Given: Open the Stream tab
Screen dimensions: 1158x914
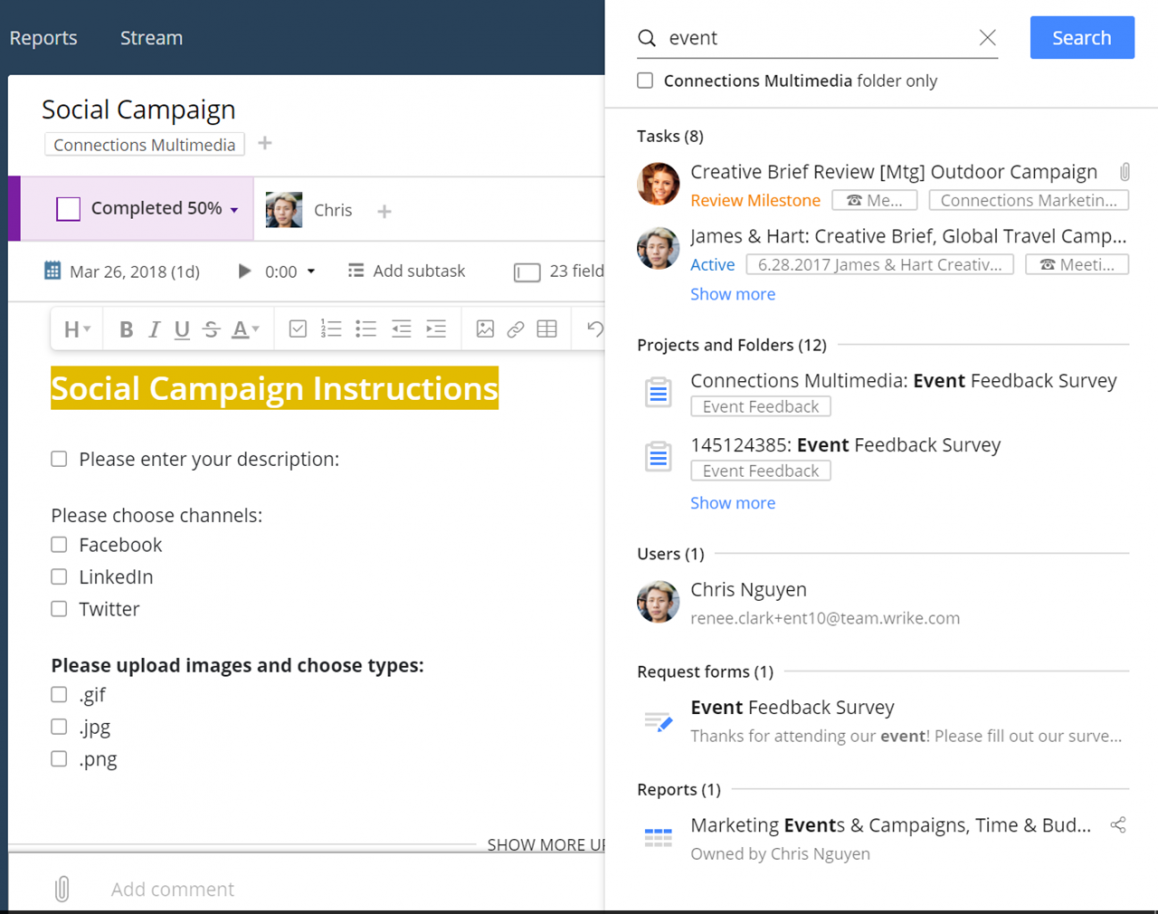Looking at the screenshot, I should [x=151, y=38].
